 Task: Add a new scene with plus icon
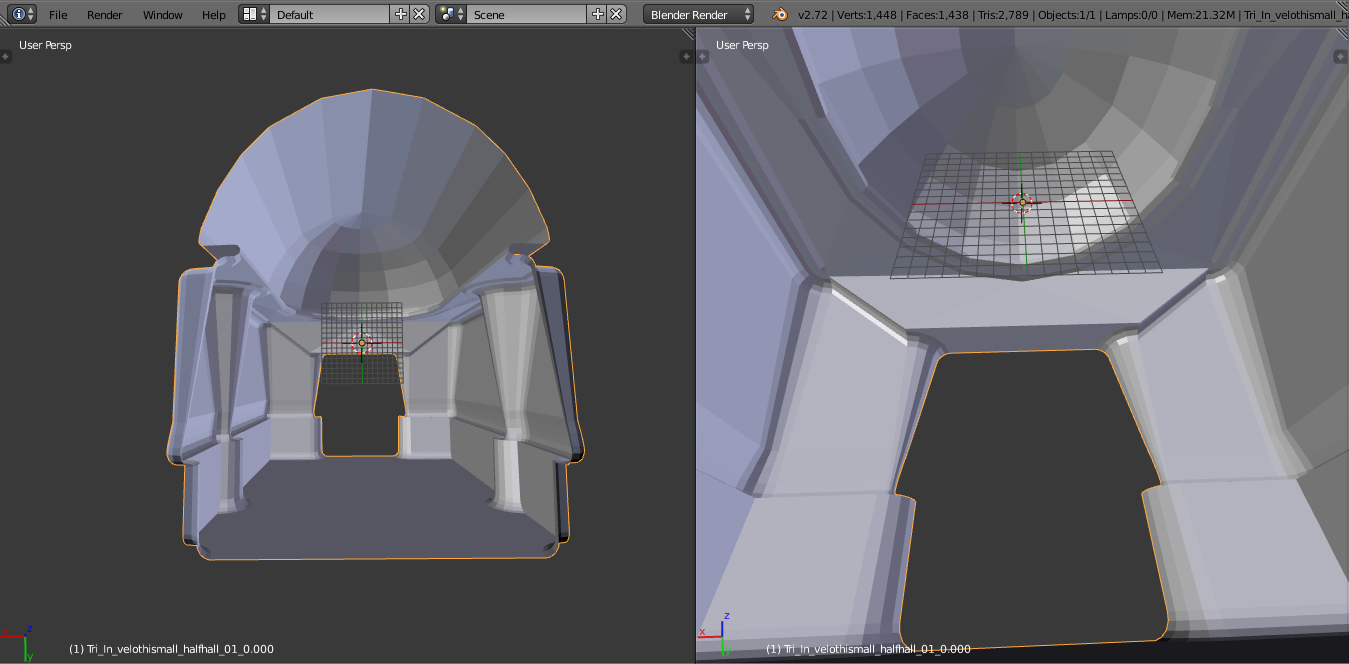[x=598, y=14]
